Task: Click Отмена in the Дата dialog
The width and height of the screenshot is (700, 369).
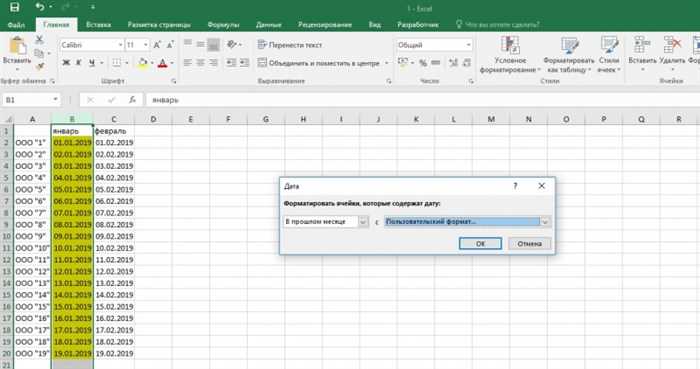Action: click(529, 244)
